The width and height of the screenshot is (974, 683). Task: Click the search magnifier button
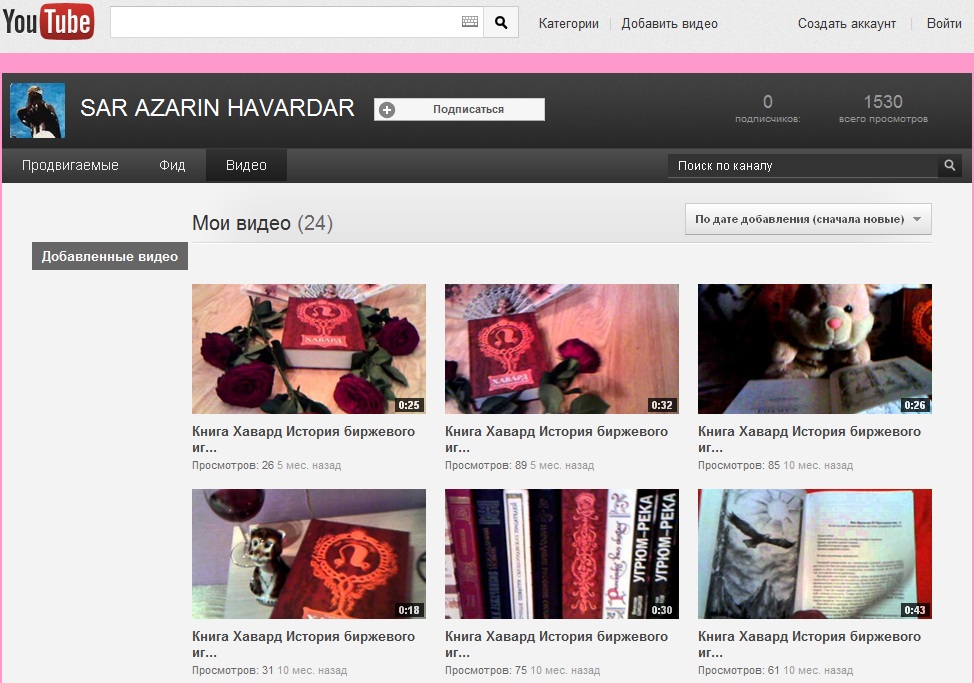click(501, 20)
